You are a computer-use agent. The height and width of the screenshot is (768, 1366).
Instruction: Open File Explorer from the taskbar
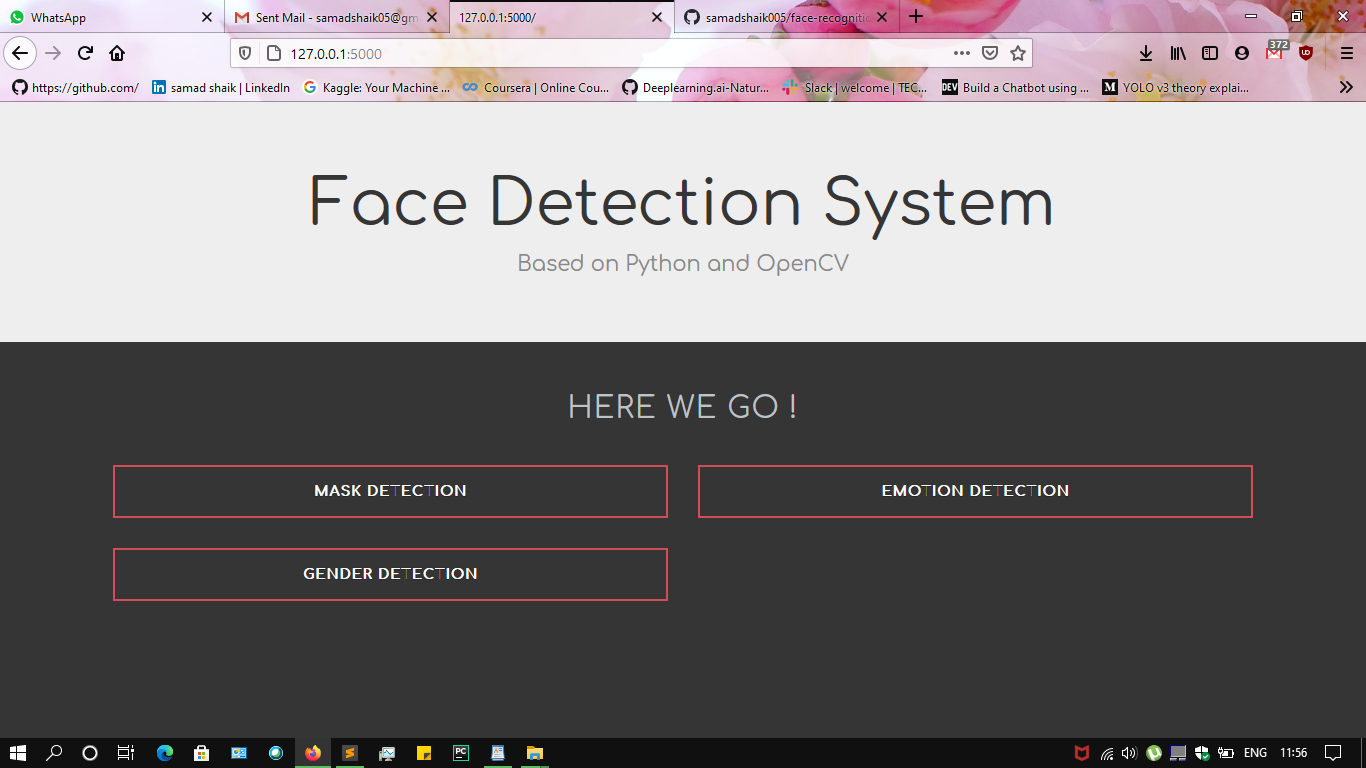pyautogui.click(x=535, y=753)
